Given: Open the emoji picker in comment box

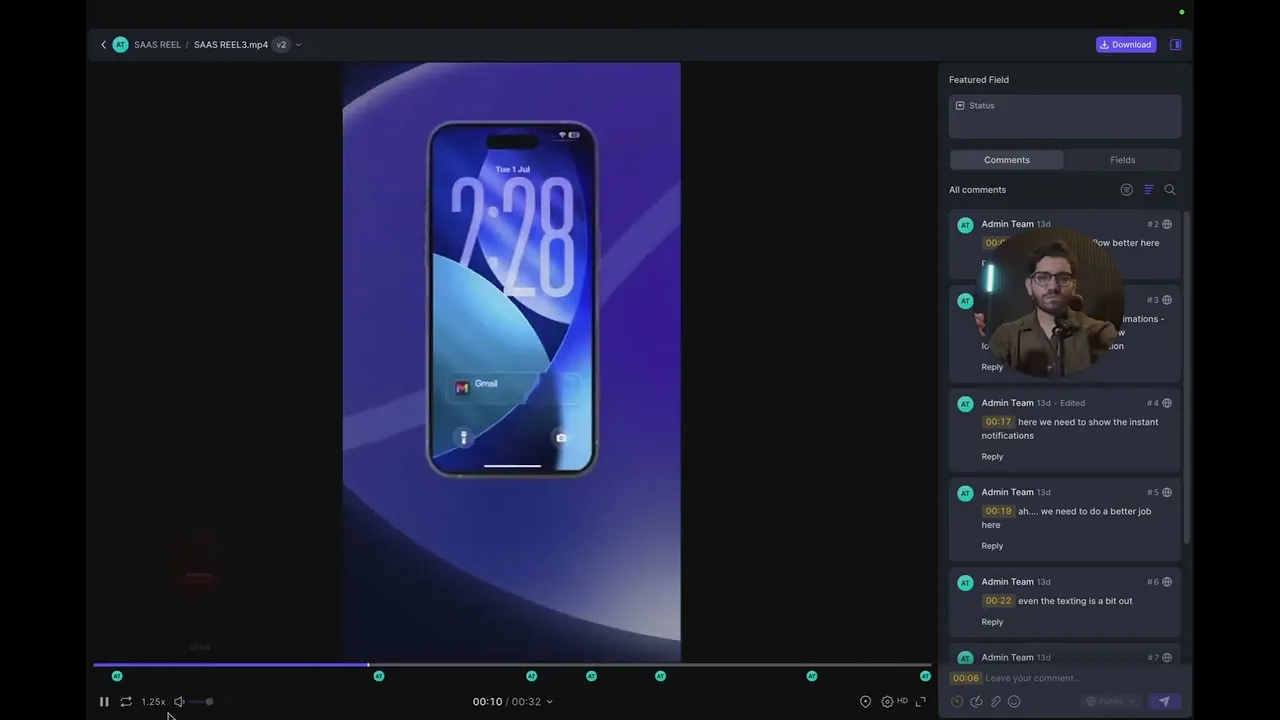Looking at the screenshot, I should click(x=1014, y=702).
